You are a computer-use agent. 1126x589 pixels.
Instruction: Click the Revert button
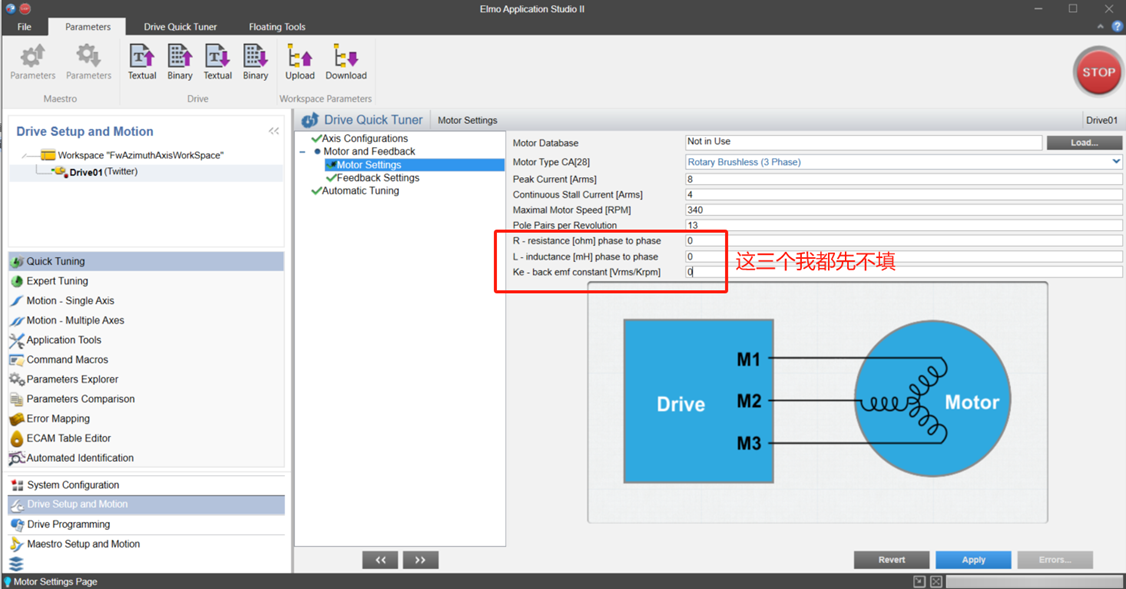click(x=892, y=560)
